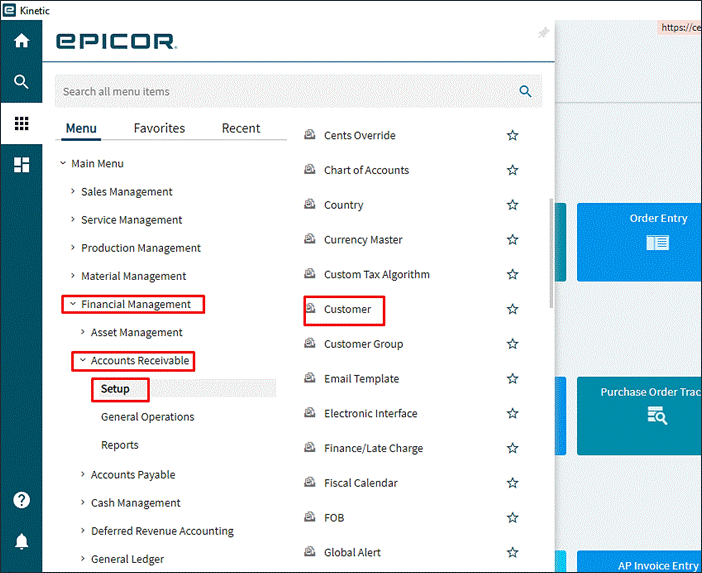Expand the Deferred Revenue Accounting chevron
Screen dimensions: 702x573
82,530
